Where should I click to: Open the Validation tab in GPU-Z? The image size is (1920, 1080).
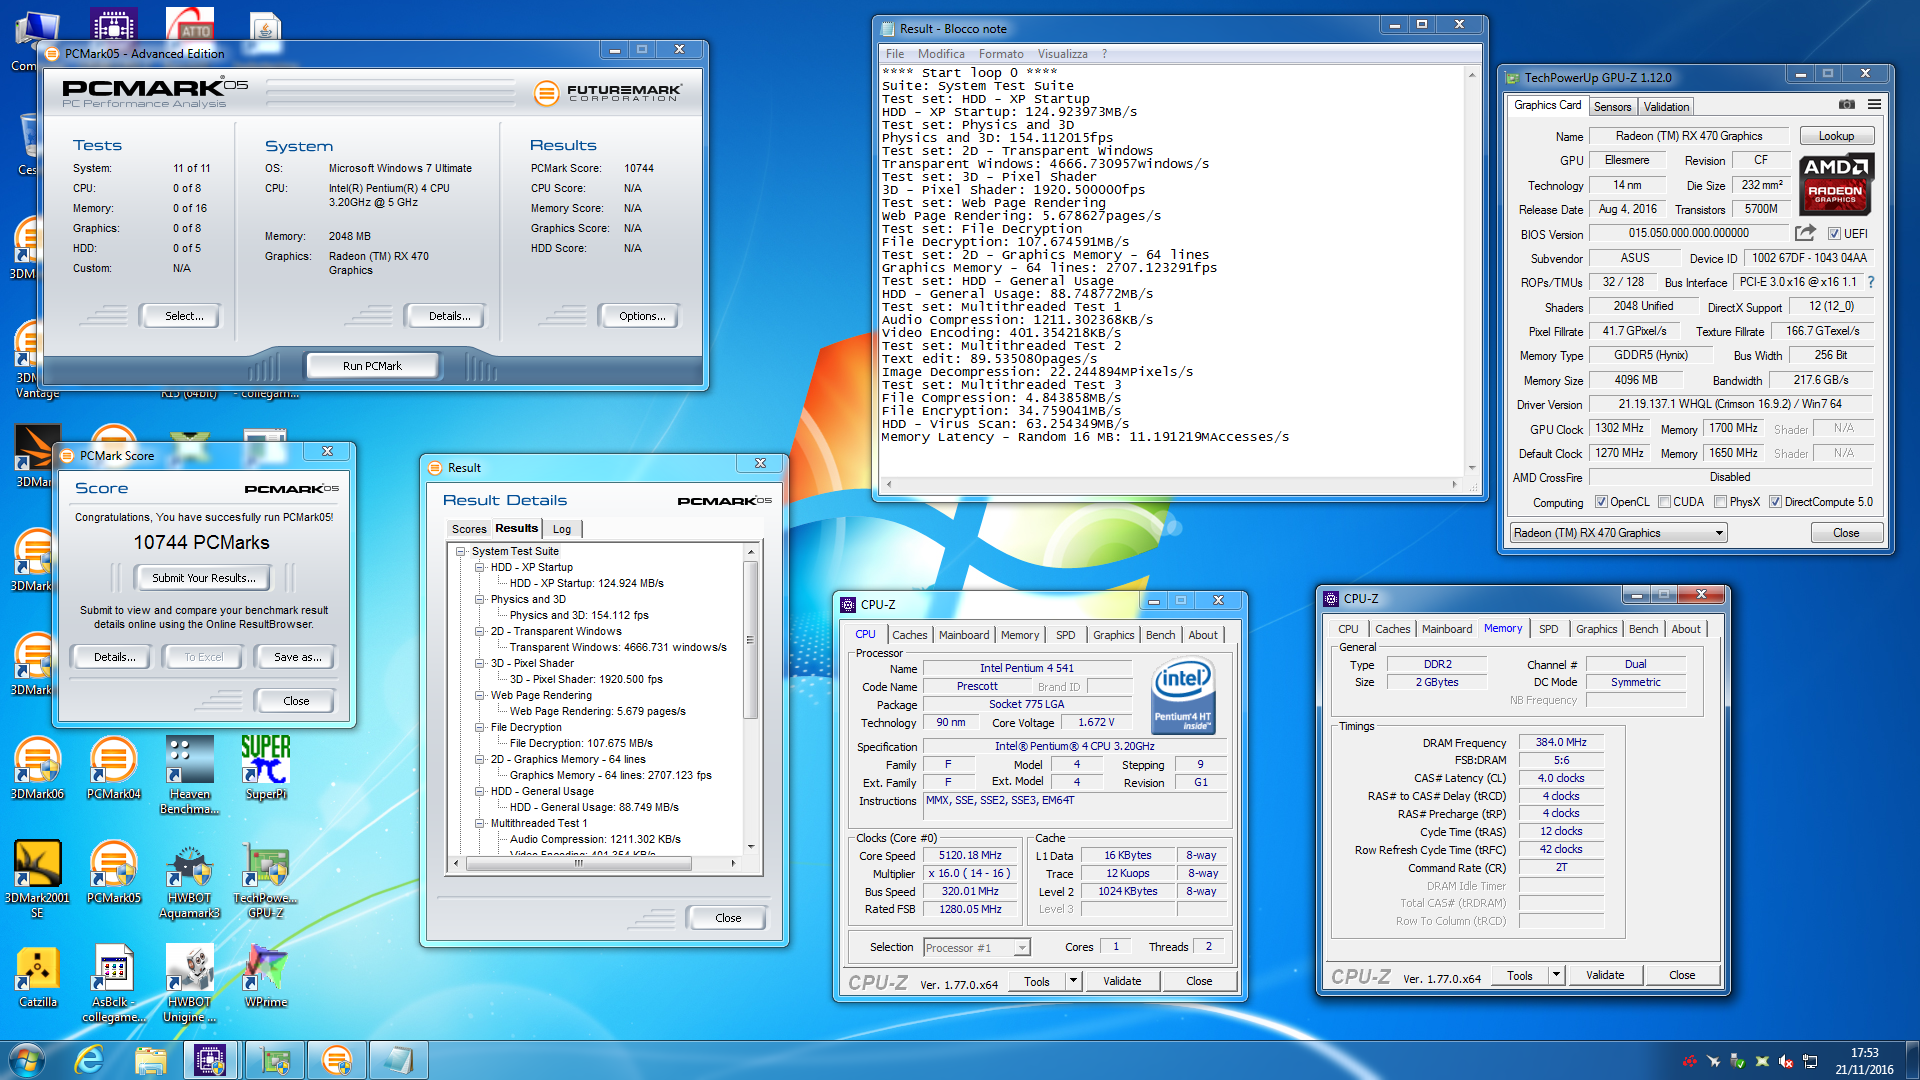click(1666, 107)
